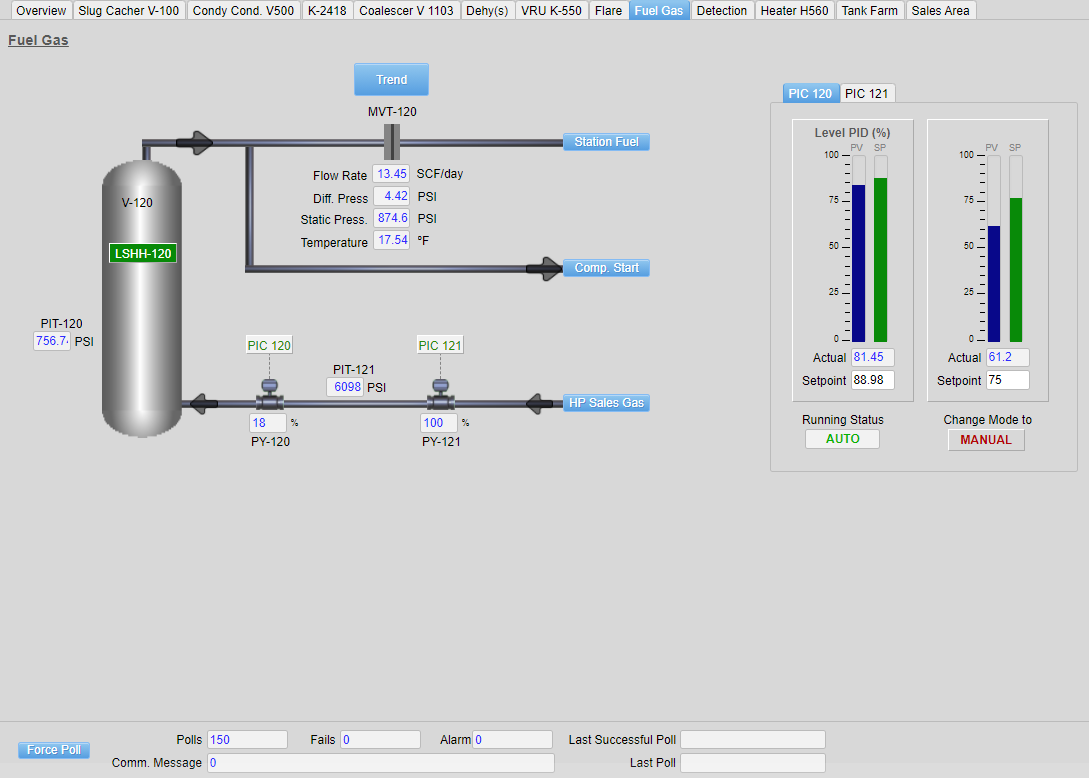Click the Static Press. value field
Image resolution: width=1089 pixels, height=778 pixels.
tap(392, 218)
